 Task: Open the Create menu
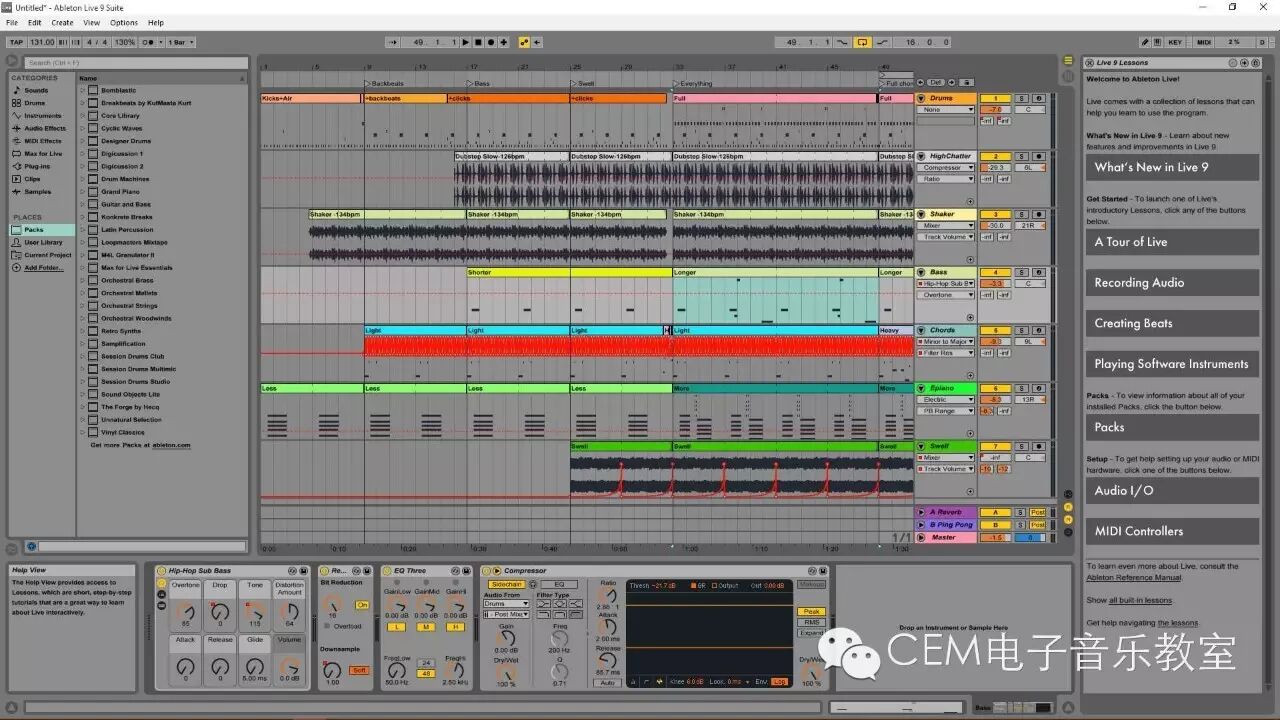coord(62,22)
